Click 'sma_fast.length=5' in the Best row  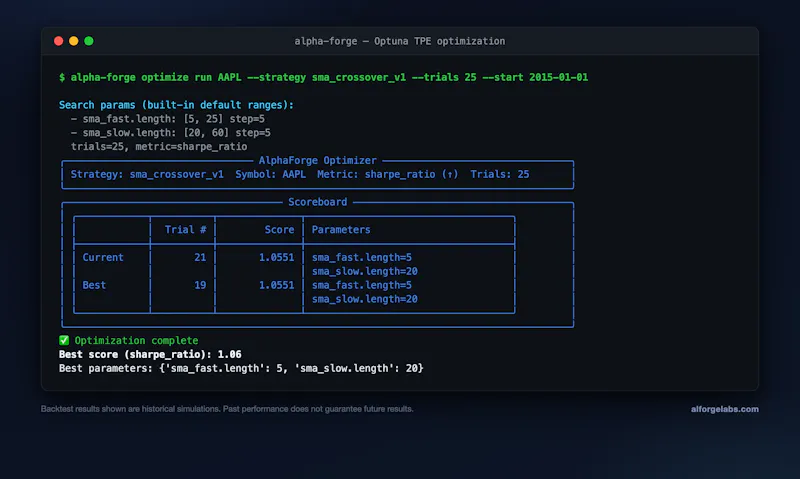point(362,285)
